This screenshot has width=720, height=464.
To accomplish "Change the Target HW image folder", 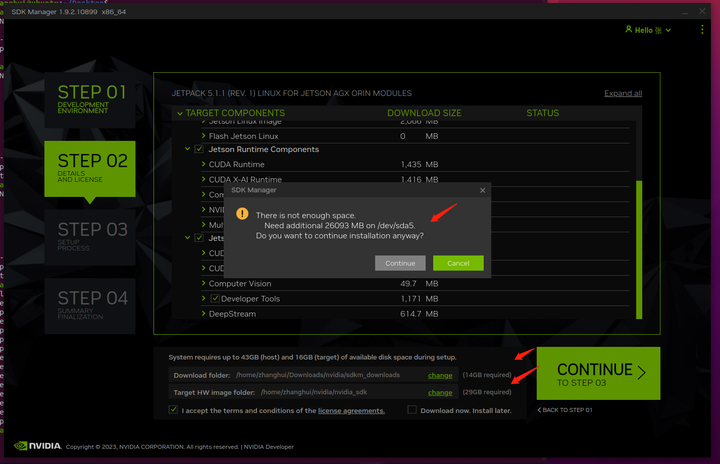I will pyautogui.click(x=440, y=392).
